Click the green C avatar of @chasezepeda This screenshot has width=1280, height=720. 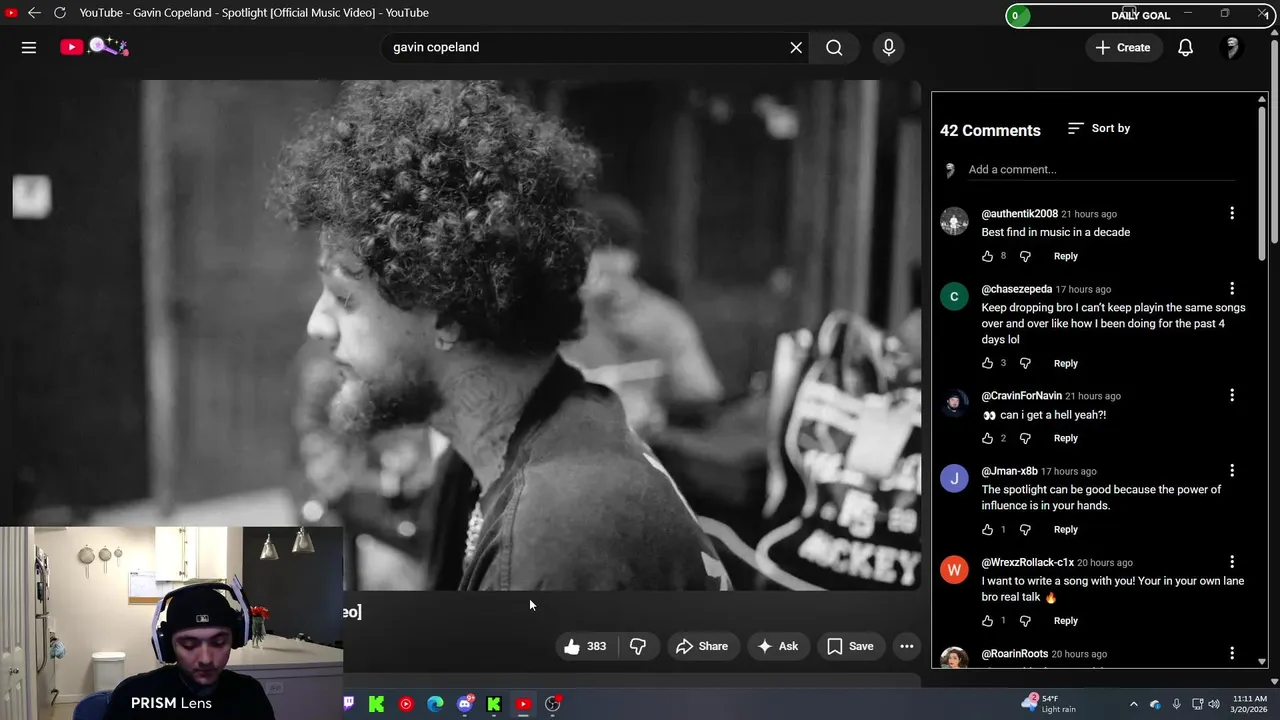tap(954, 296)
